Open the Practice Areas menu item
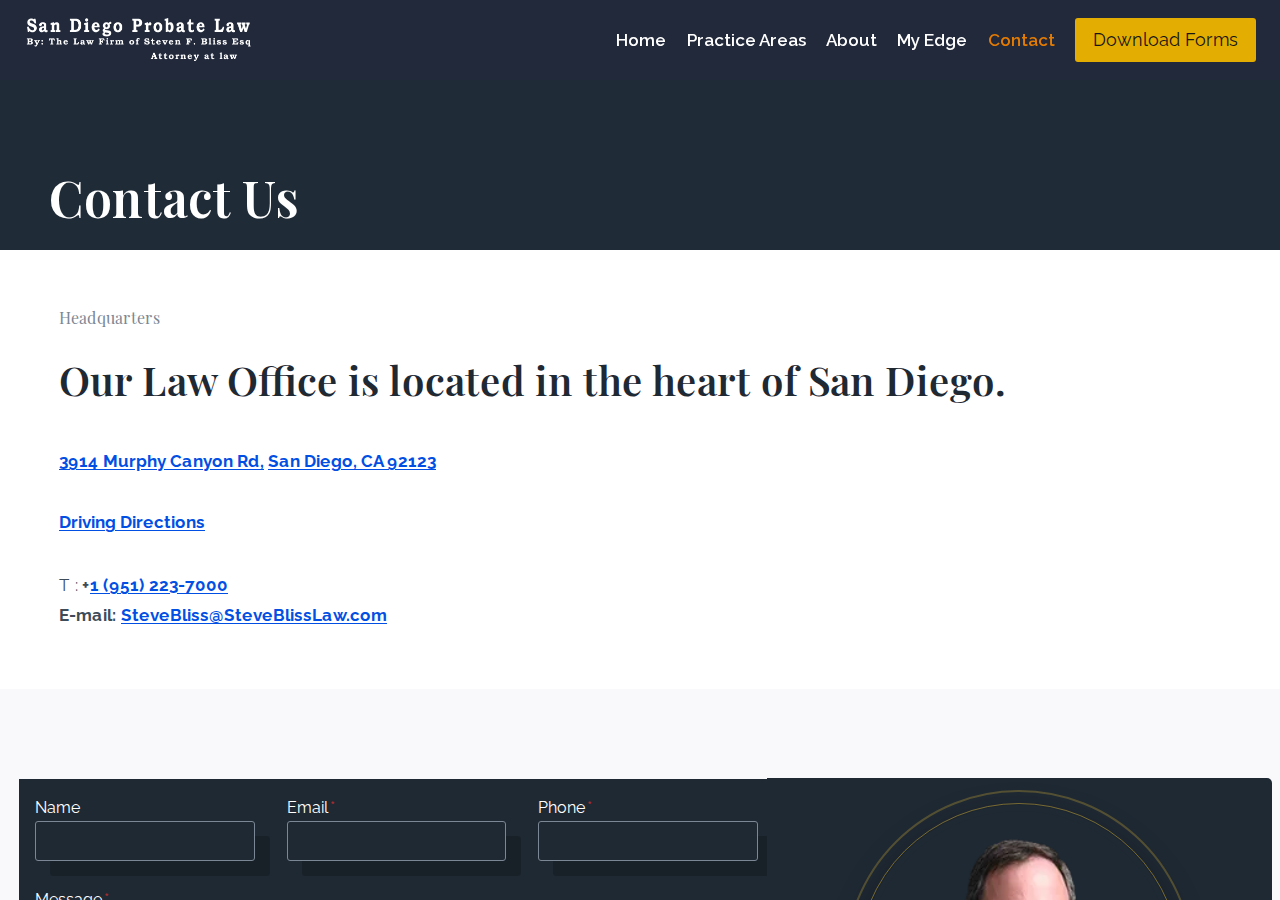1280x900 pixels. click(x=746, y=40)
